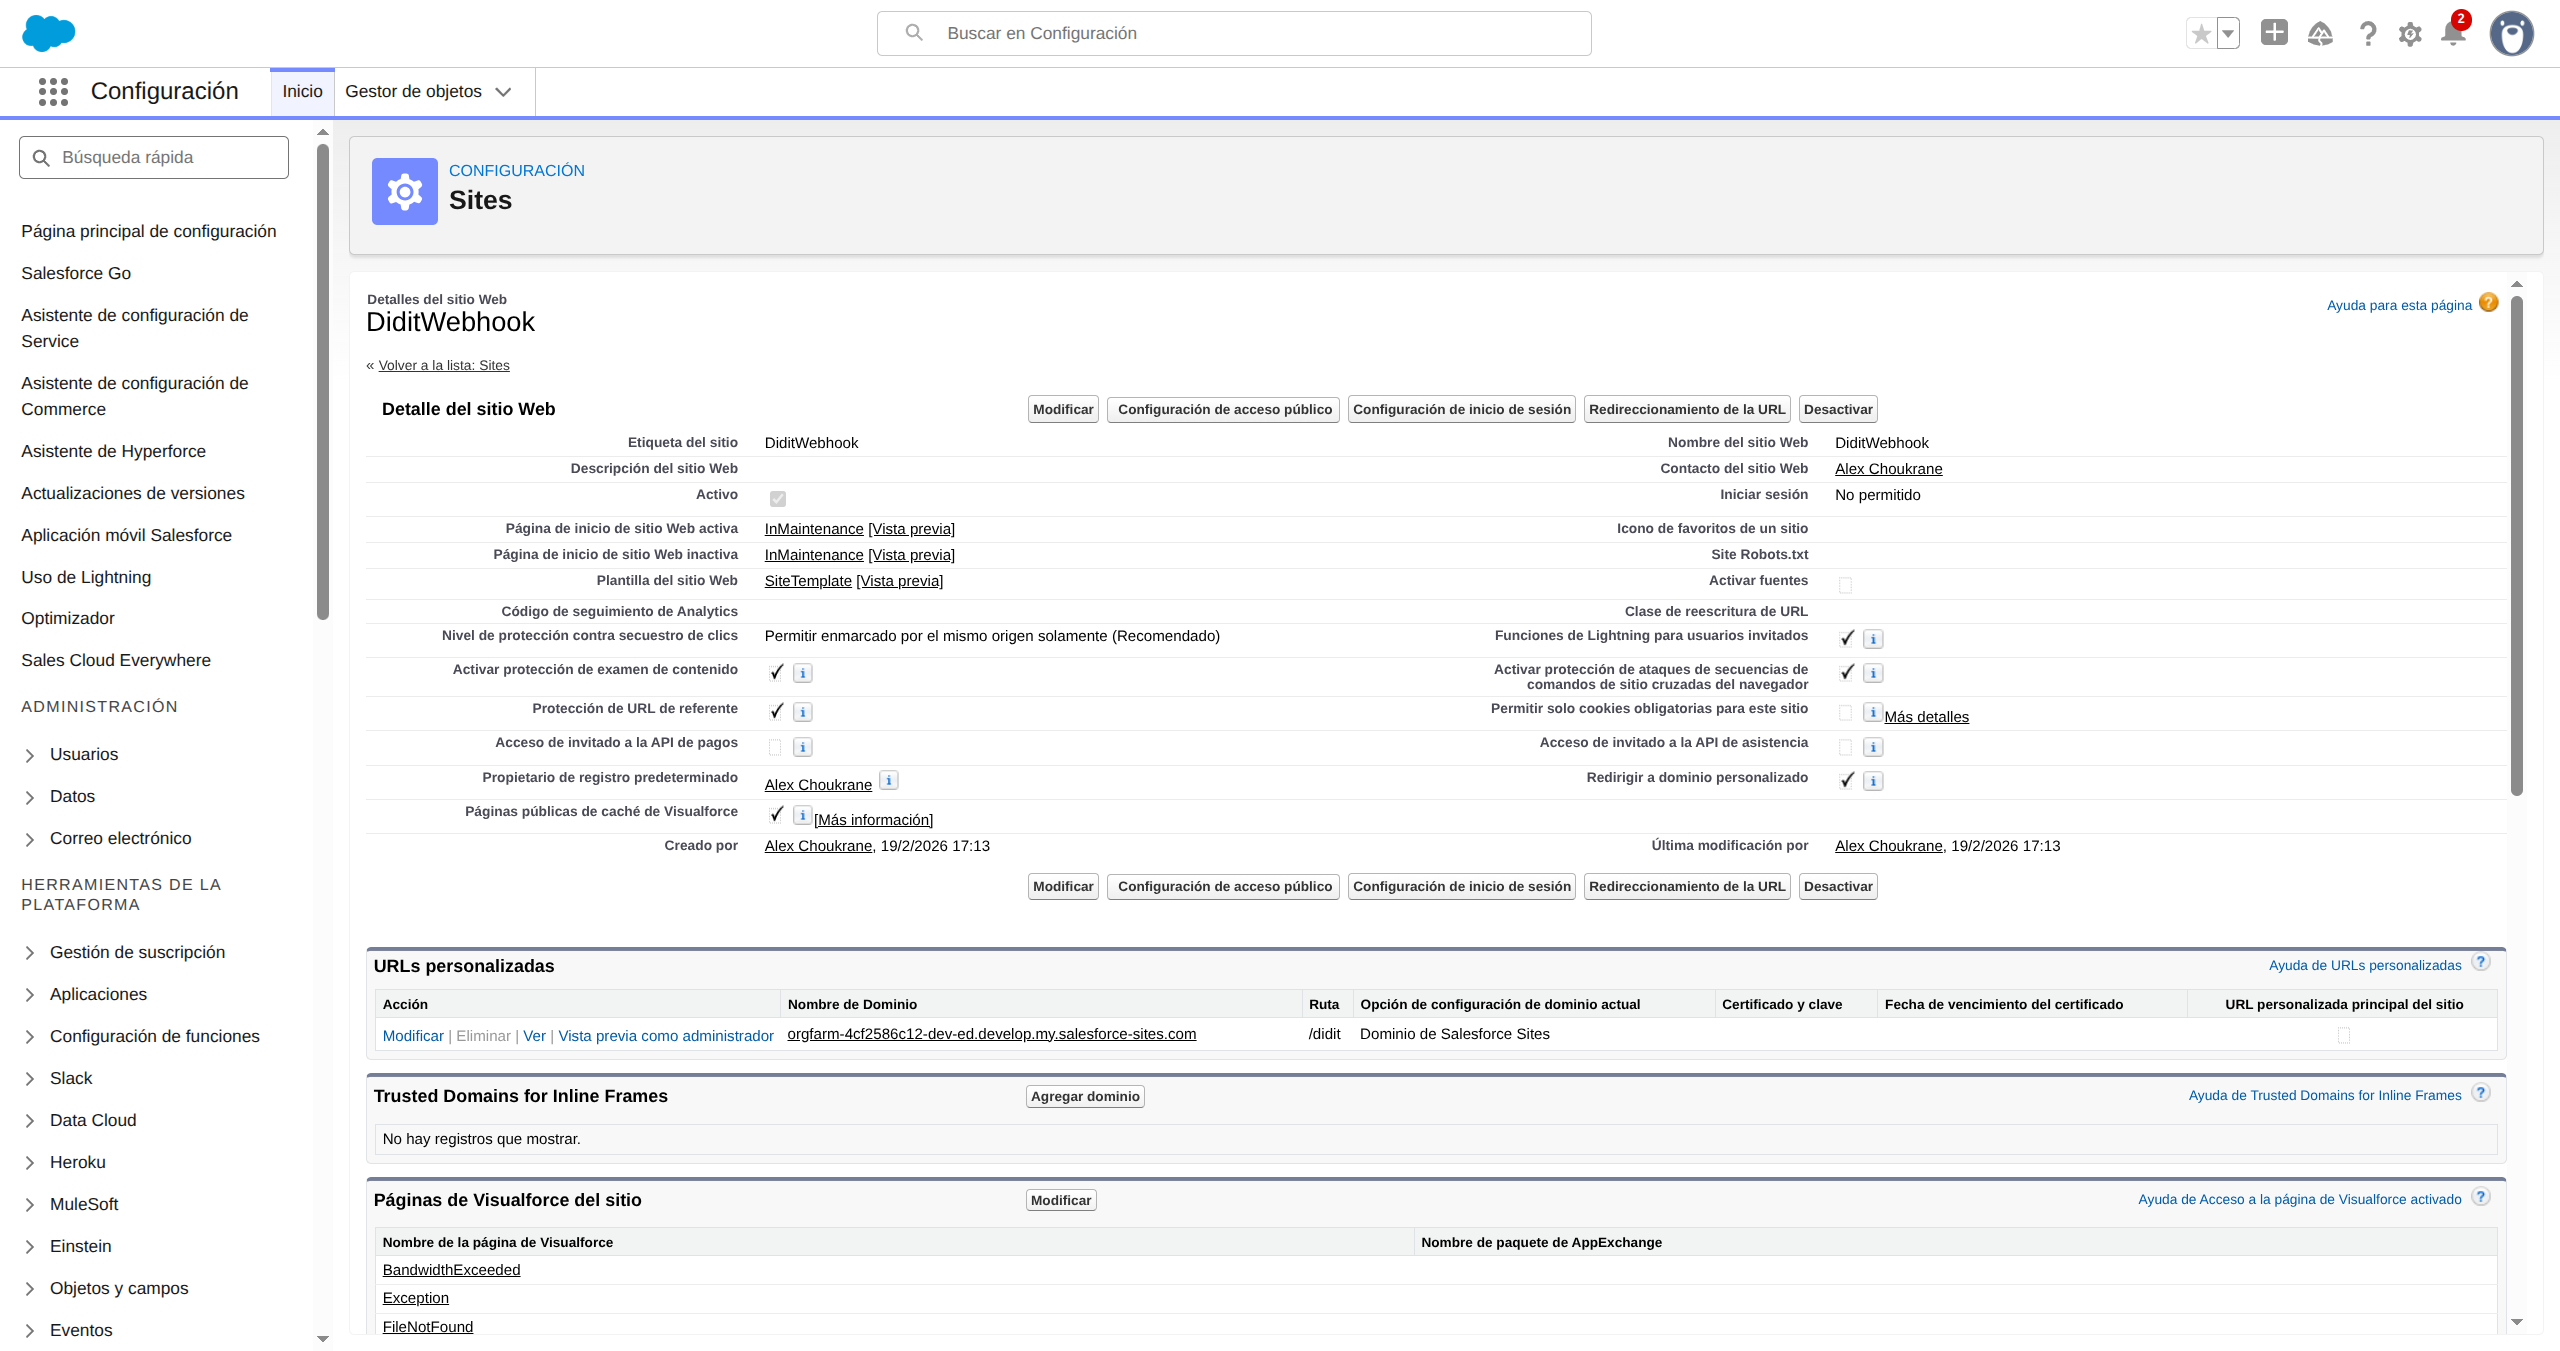Image resolution: width=2560 pixels, height=1351 pixels.
Task: Switch to the Inicio tab
Action: pos(302,91)
